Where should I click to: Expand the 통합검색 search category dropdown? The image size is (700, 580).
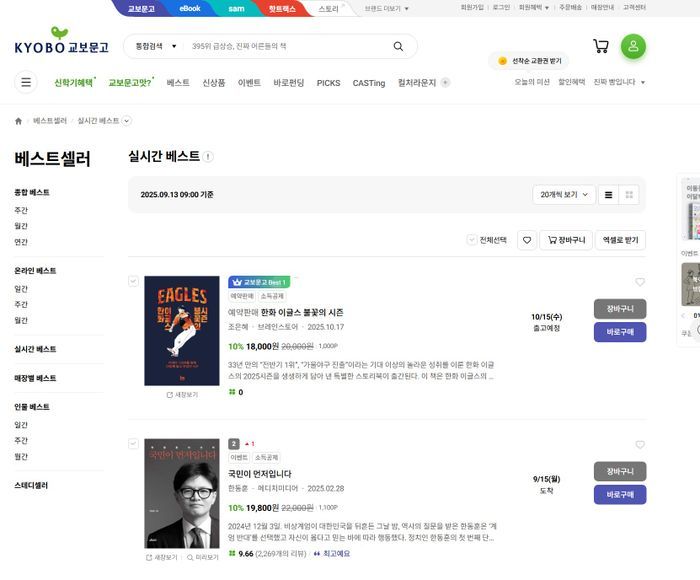[155, 46]
